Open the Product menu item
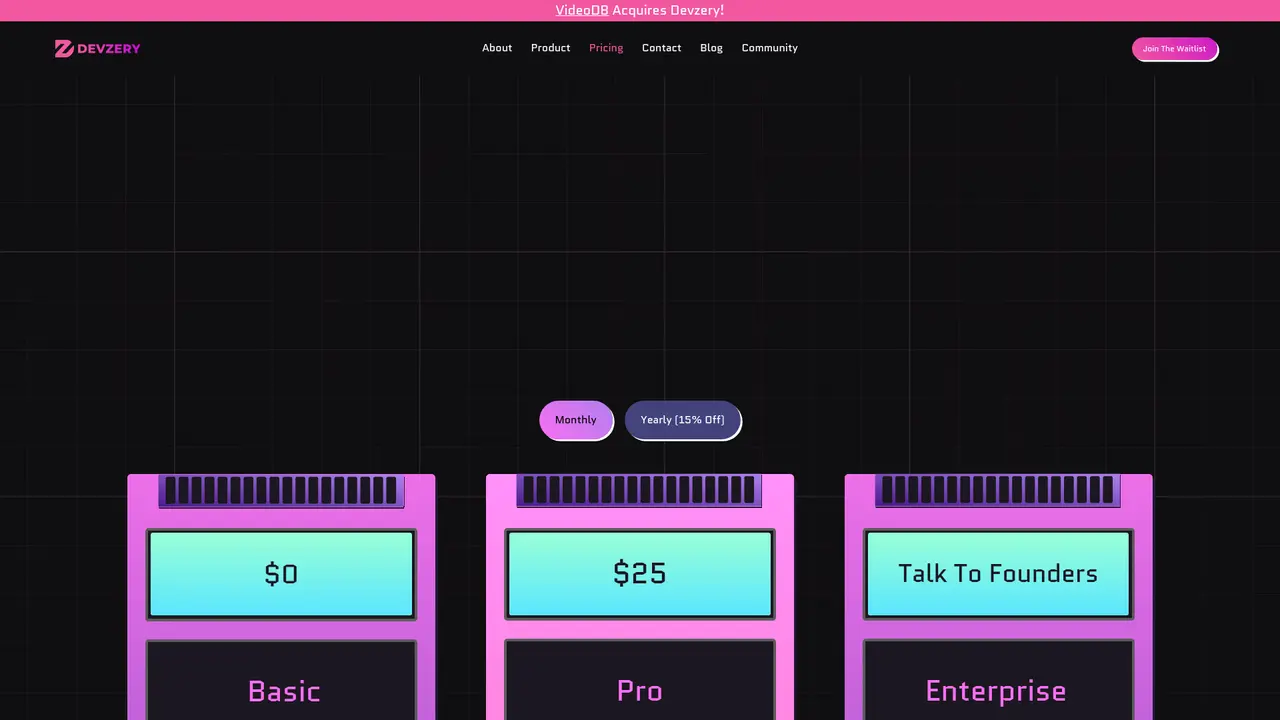 tap(551, 48)
